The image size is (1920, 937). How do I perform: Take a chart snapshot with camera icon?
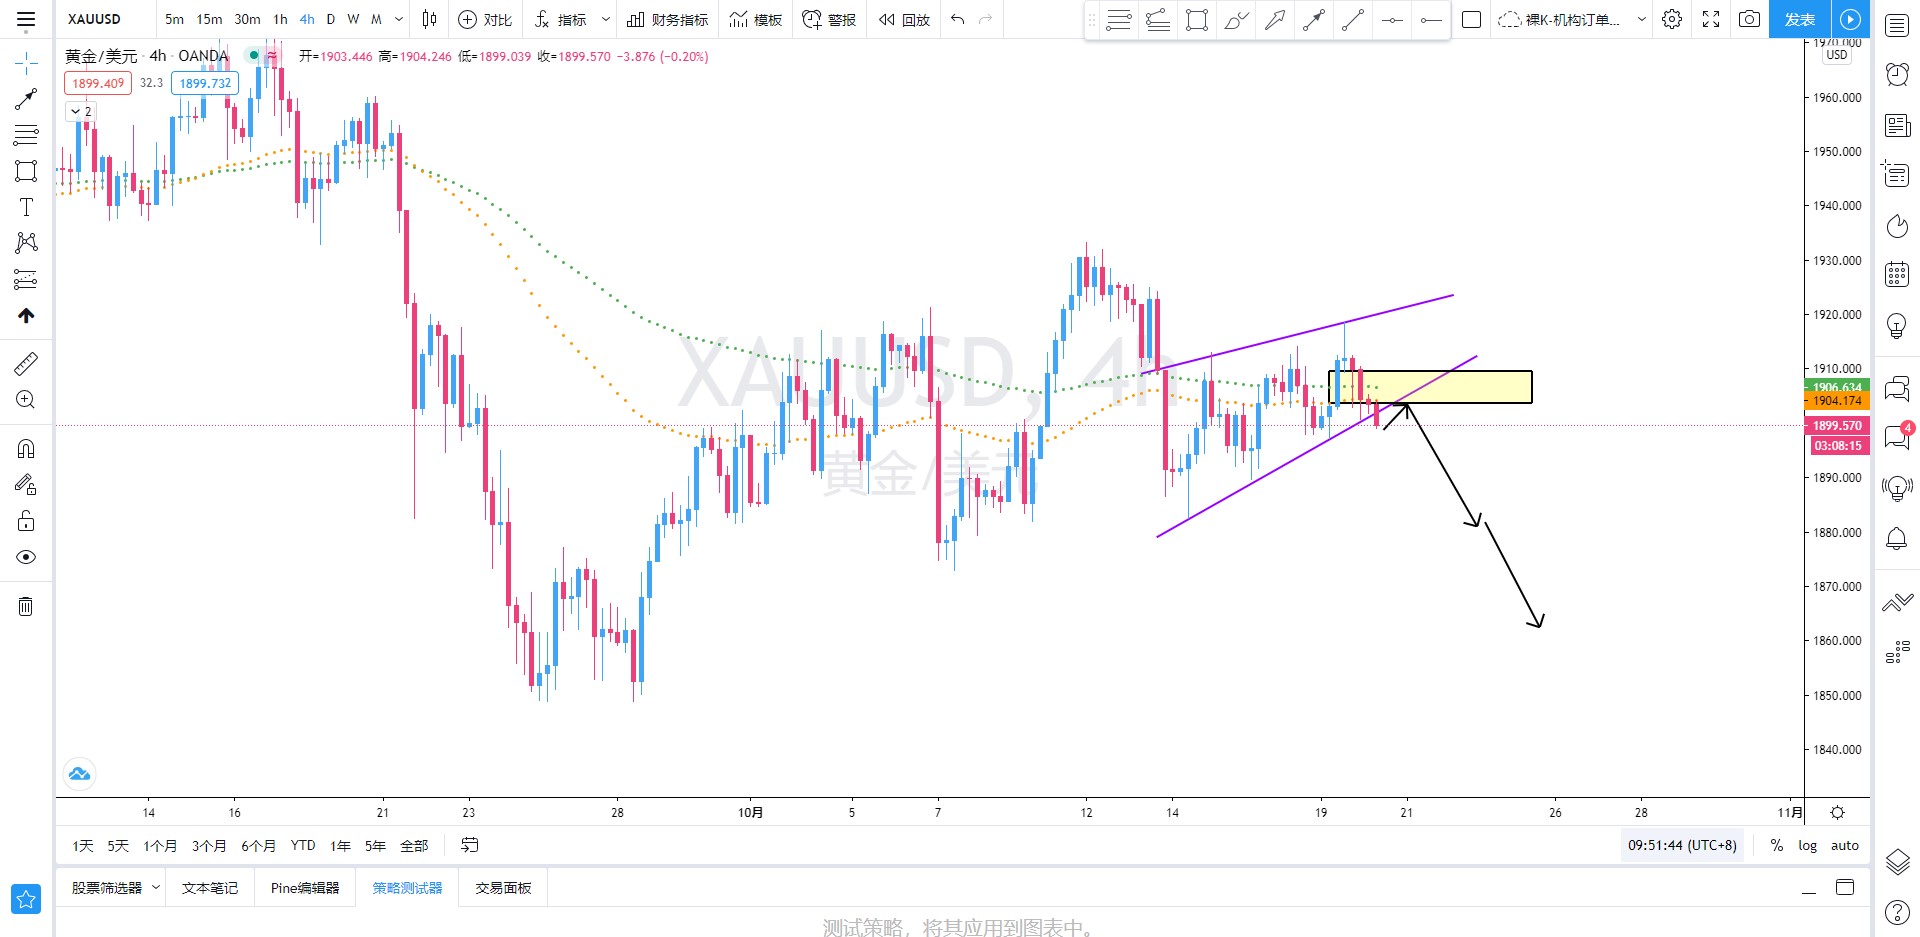pyautogui.click(x=1749, y=19)
